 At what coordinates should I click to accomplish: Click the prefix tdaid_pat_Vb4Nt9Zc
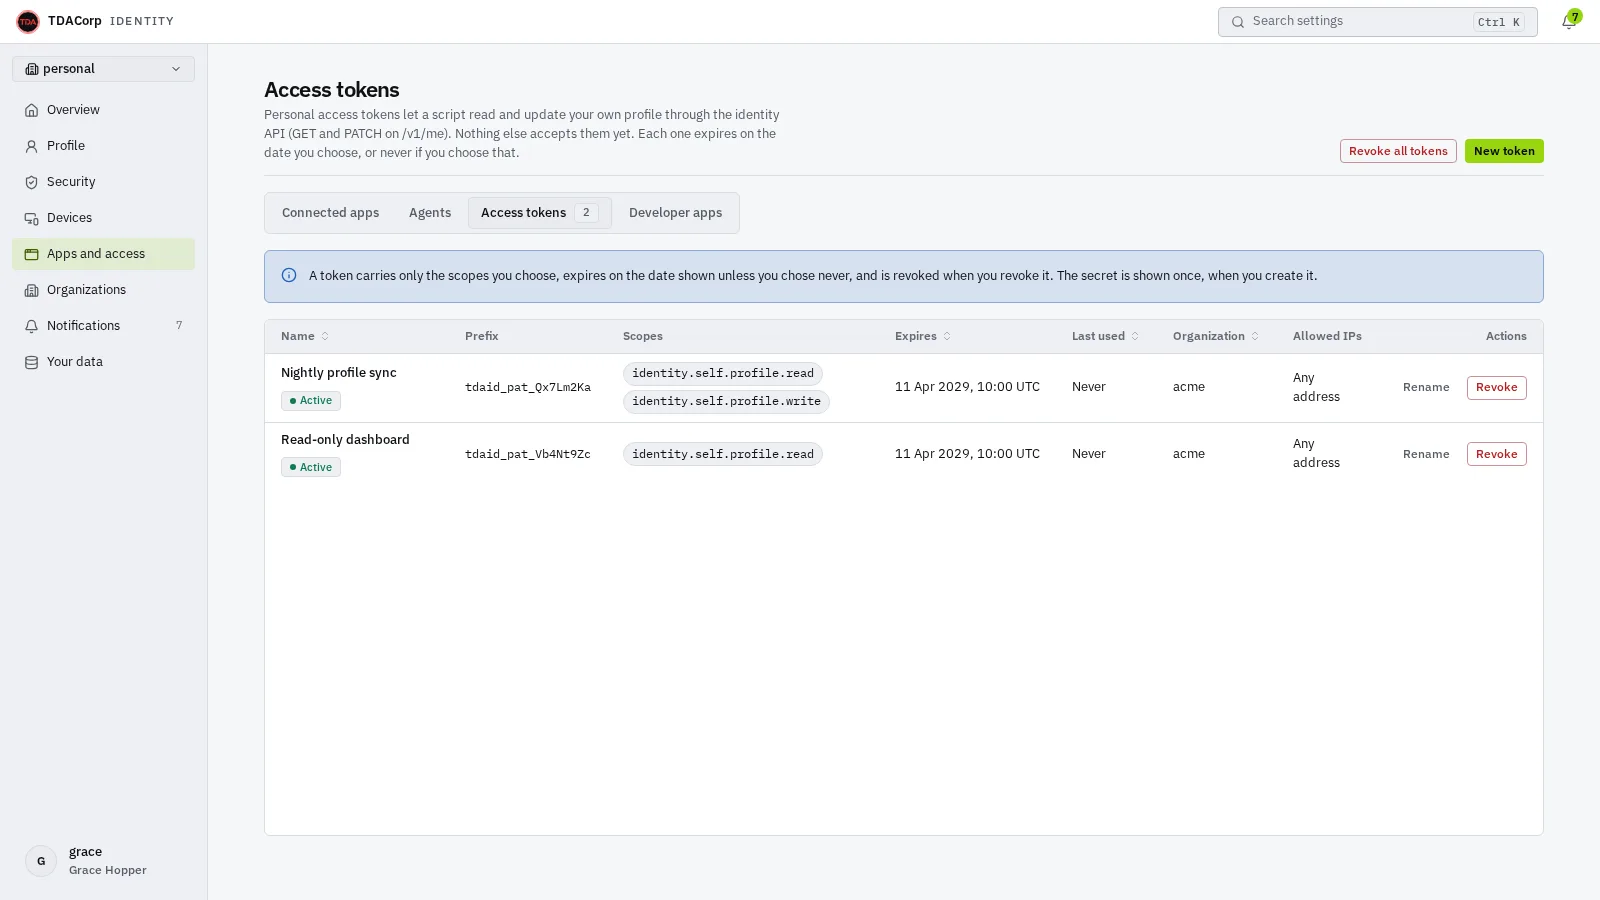(528, 454)
